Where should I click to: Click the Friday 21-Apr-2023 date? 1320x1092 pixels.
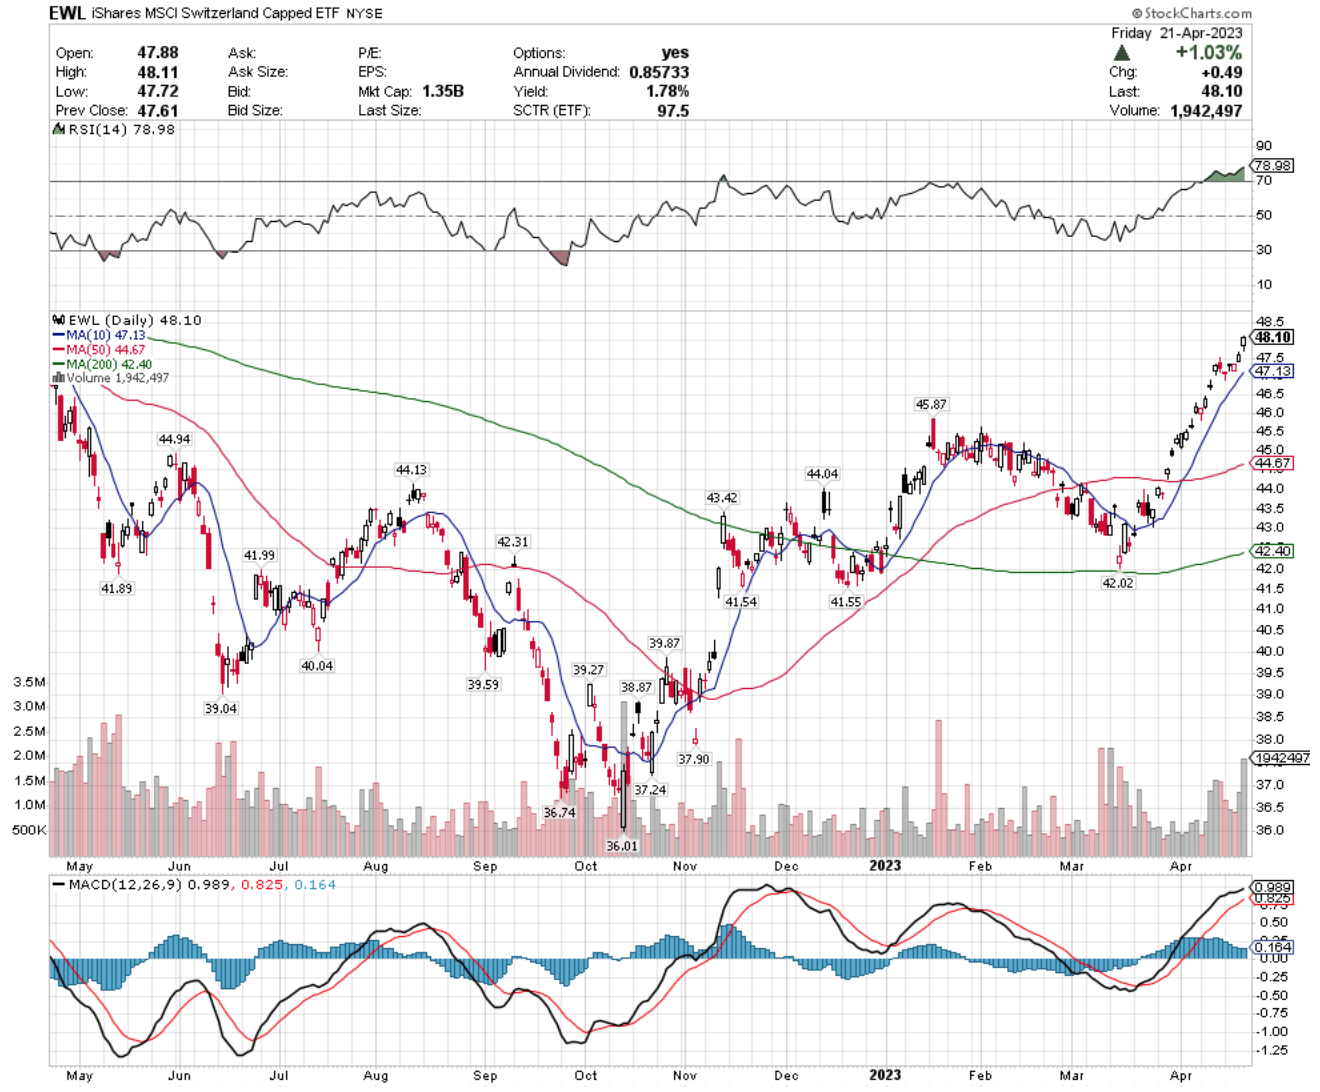(1177, 33)
